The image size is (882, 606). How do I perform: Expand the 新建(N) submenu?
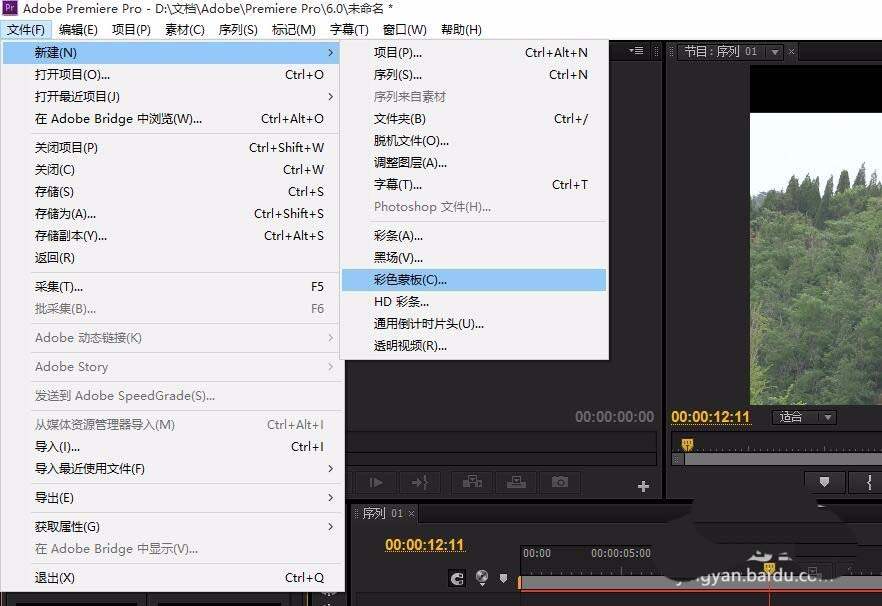point(171,52)
